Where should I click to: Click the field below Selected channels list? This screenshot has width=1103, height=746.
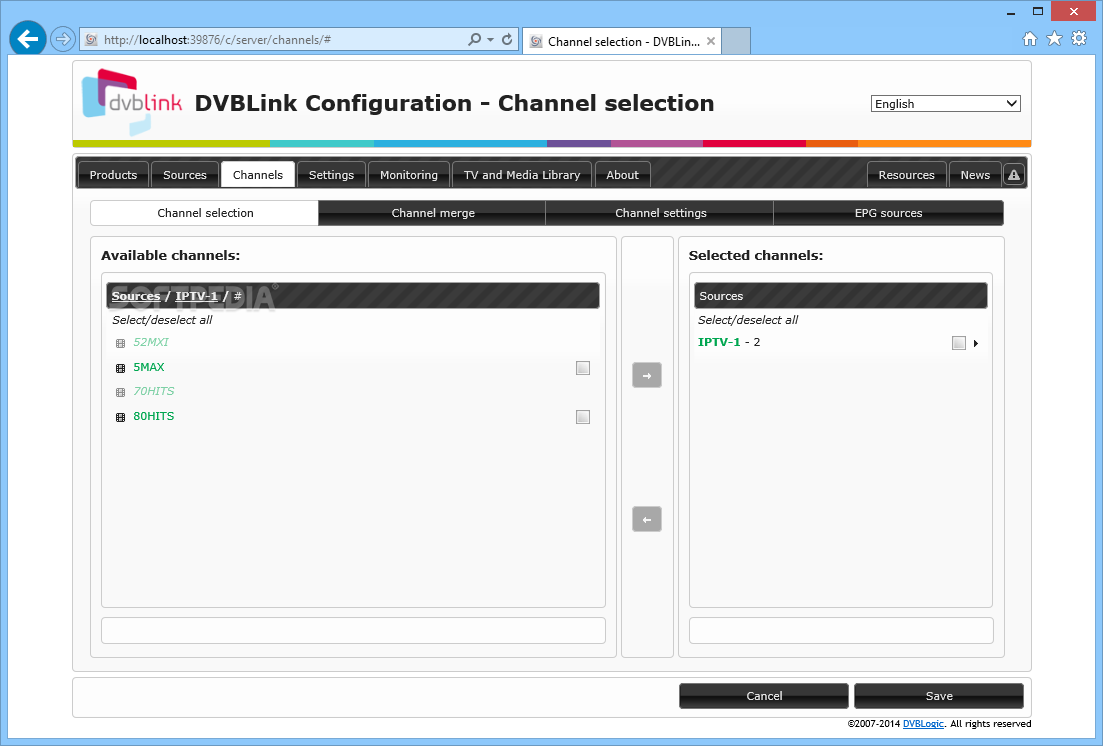tap(841, 631)
